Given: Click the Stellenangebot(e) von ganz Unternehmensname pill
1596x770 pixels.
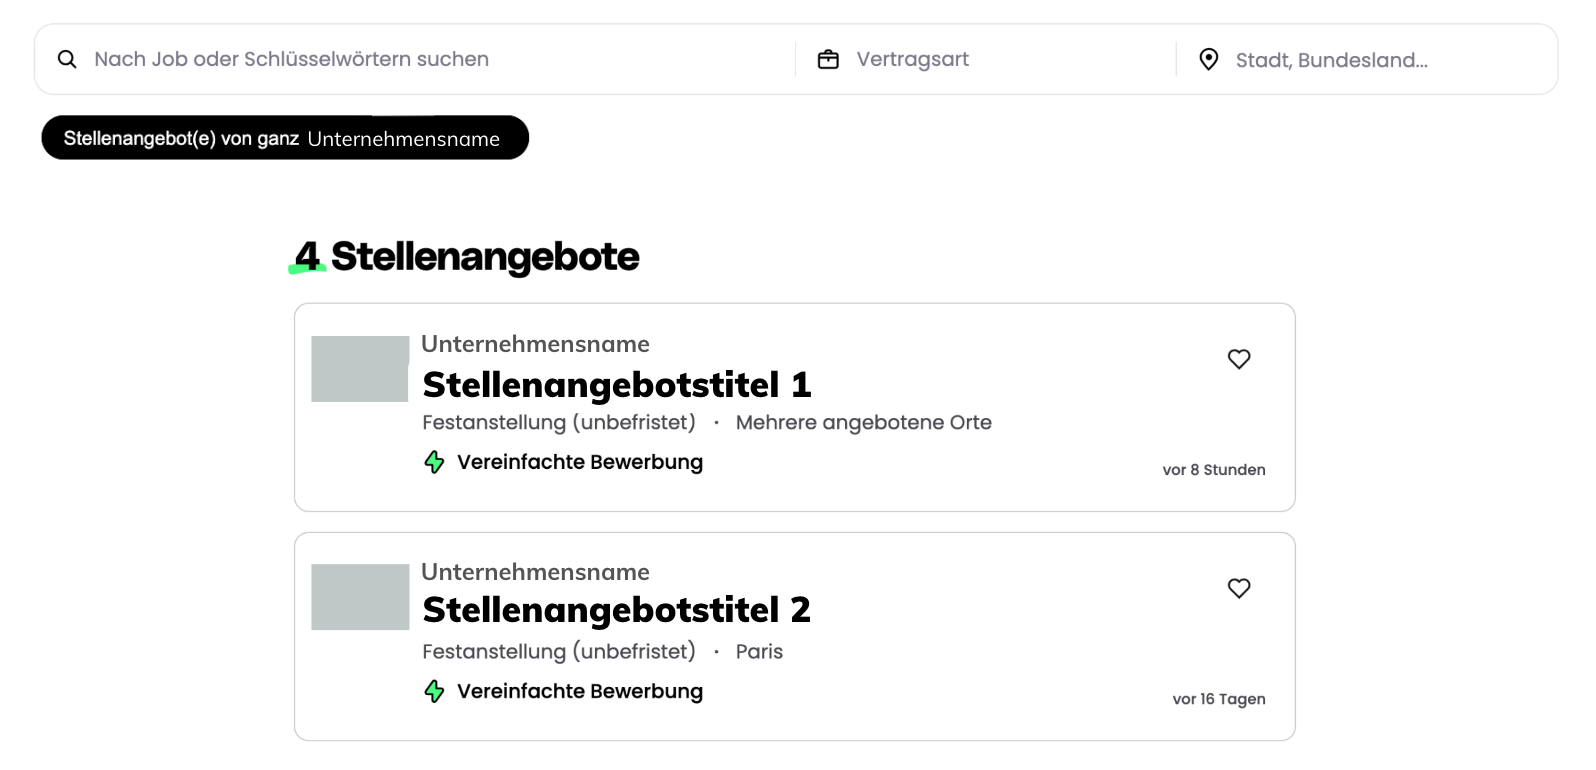Looking at the screenshot, I should (x=284, y=138).
